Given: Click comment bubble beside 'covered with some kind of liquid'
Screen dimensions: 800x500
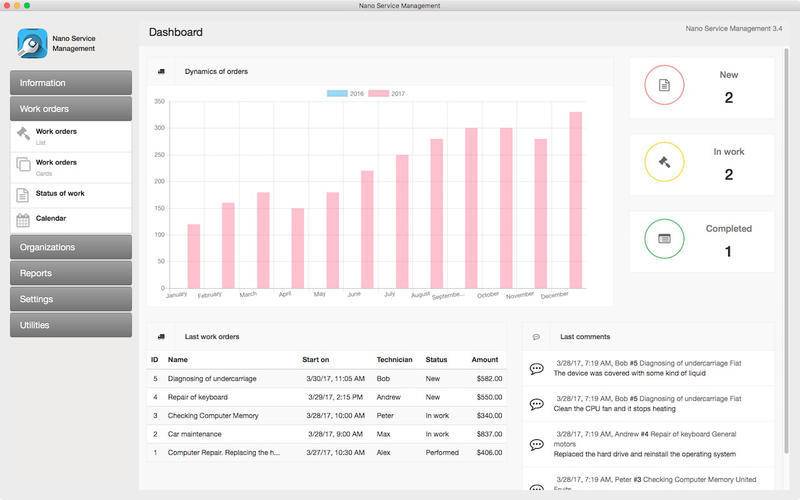Looking at the screenshot, I should coord(537,368).
